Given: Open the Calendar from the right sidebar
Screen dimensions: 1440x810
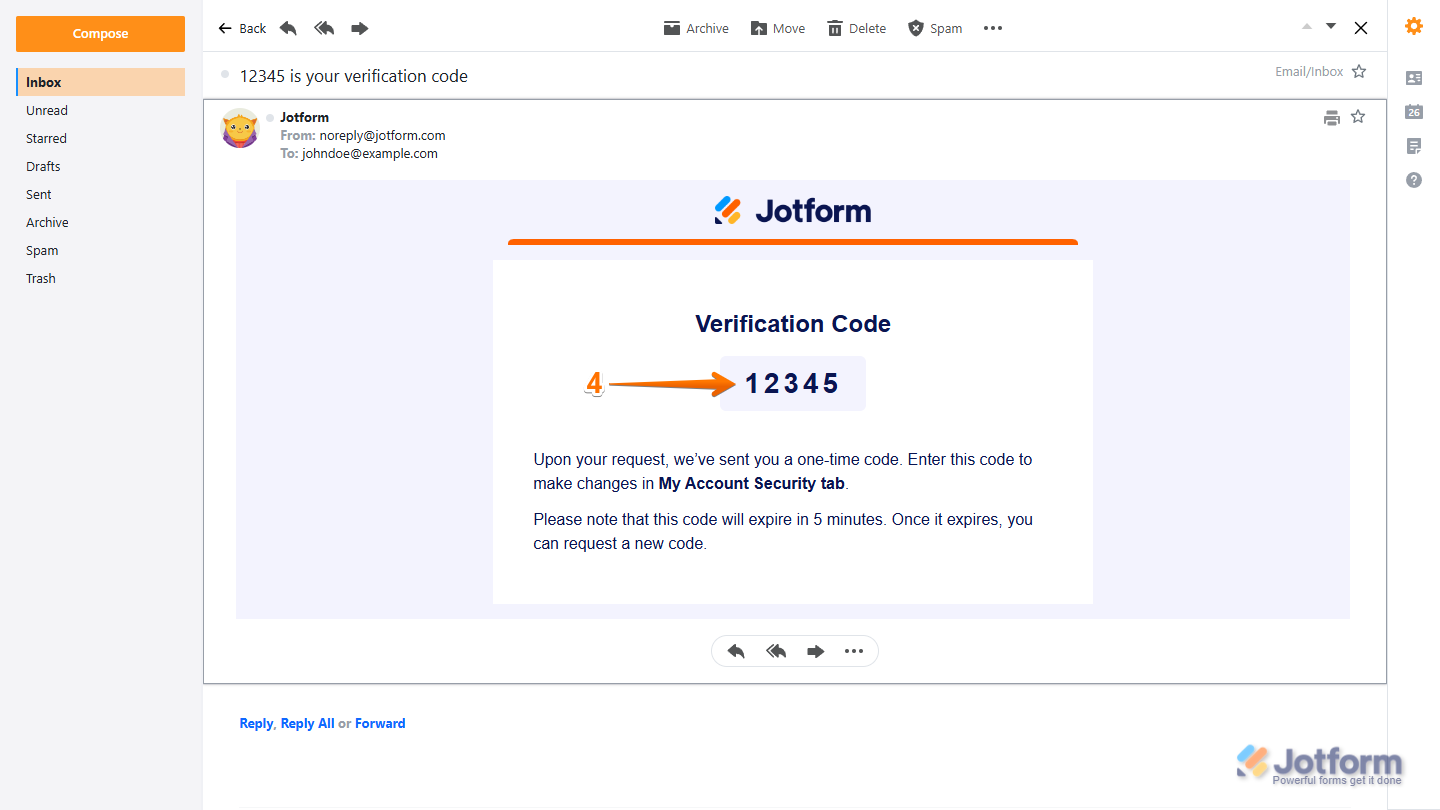Looking at the screenshot, I should click(x=1413, y=112).
